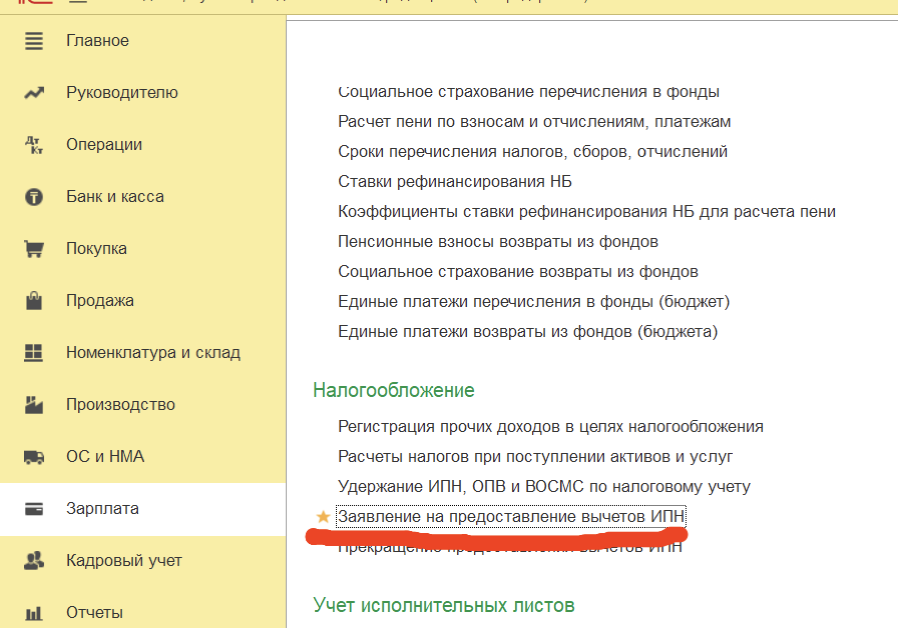Open Регистрация прочих доходов в целях налогообложения

pos(550,427)
